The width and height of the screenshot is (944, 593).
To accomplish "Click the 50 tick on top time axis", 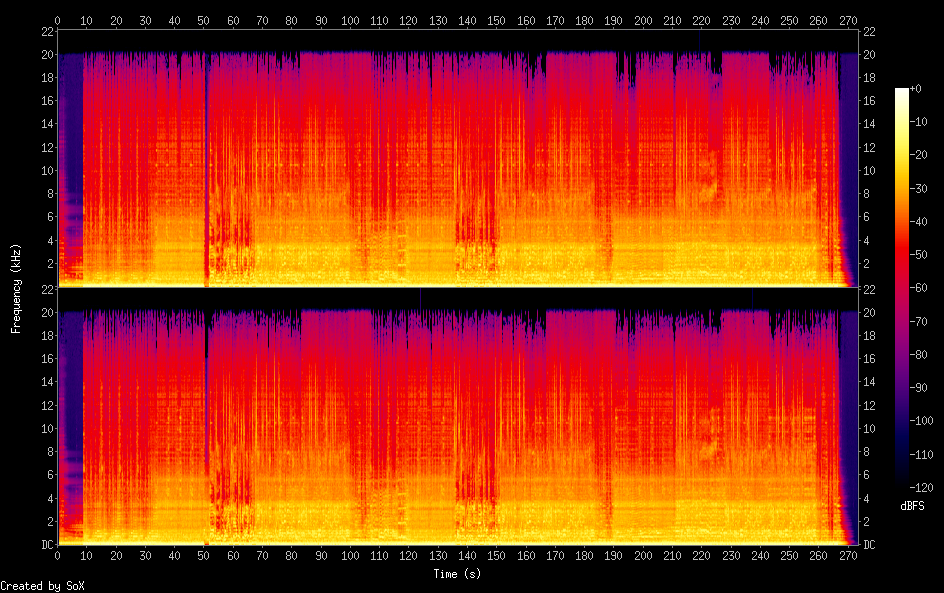I will point(204,20).
